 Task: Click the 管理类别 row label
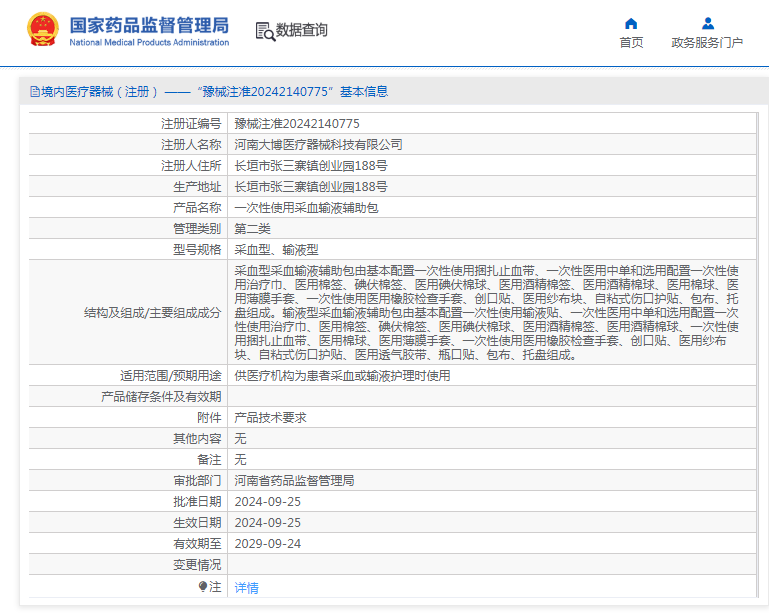197,229
